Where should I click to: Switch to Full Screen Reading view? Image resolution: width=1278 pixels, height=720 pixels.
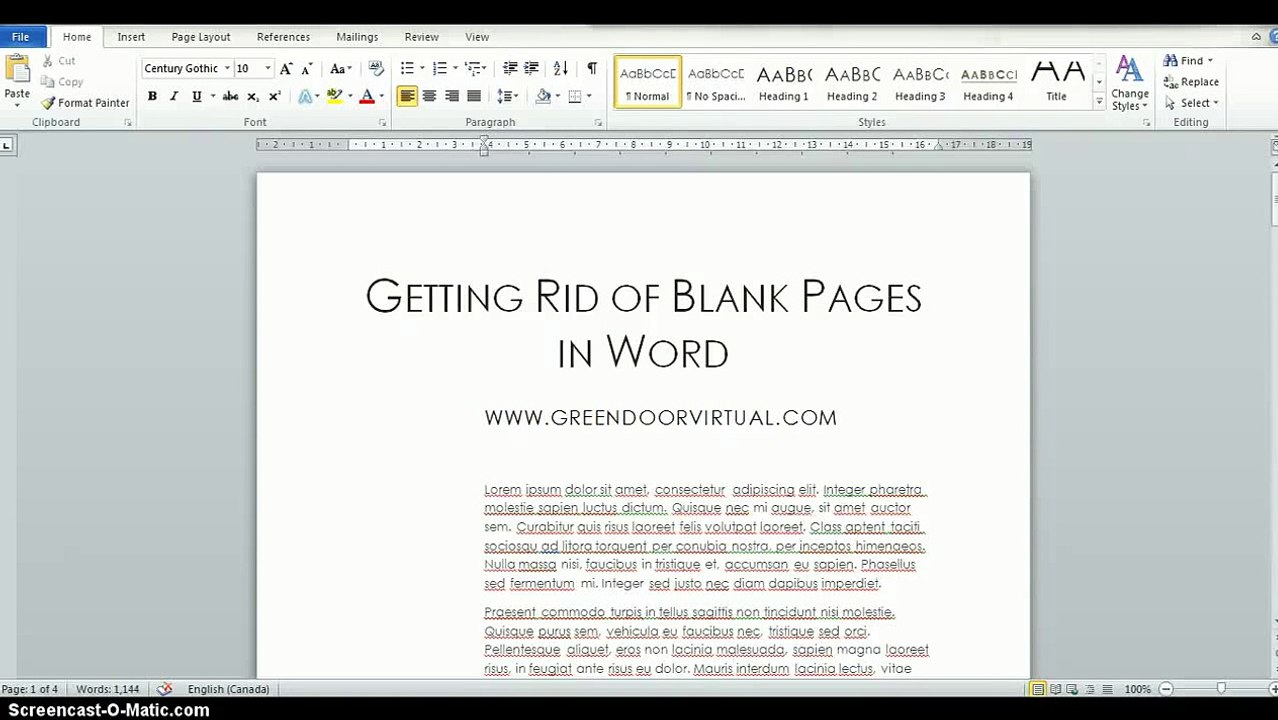pos(1055,689)
